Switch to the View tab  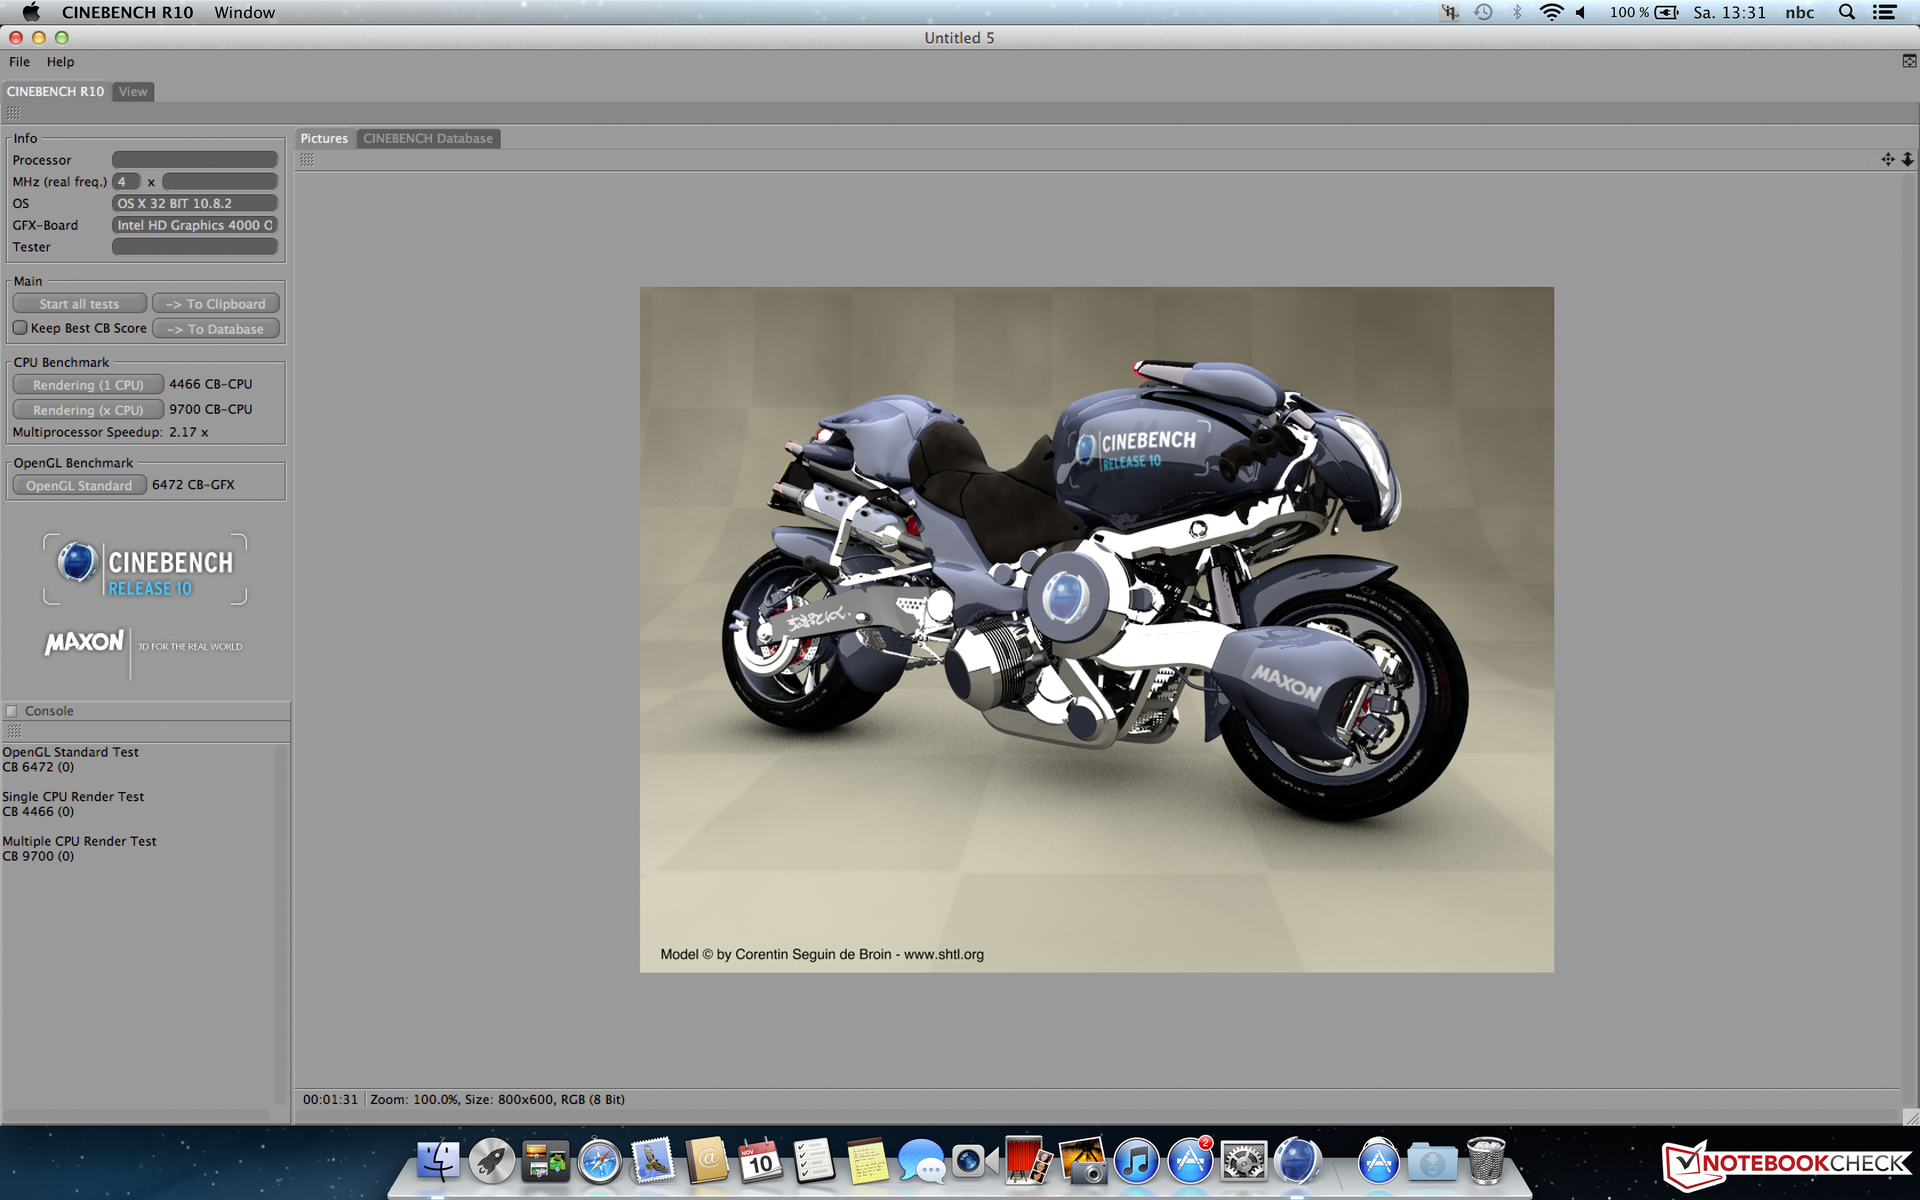pos(133,91)
